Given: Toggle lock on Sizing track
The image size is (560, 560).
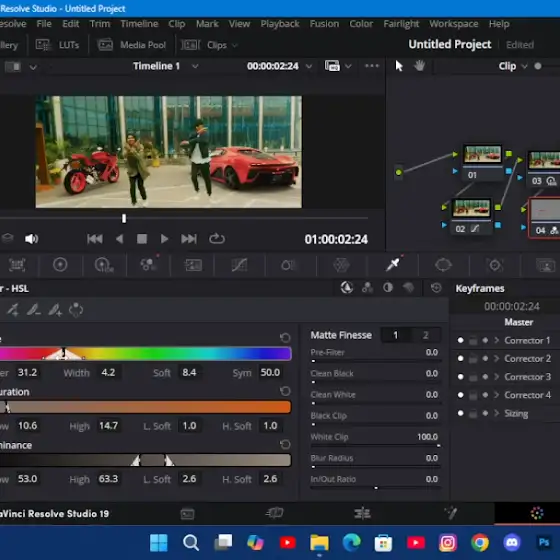Looking at the screenshot, I should tap(472, 414).
